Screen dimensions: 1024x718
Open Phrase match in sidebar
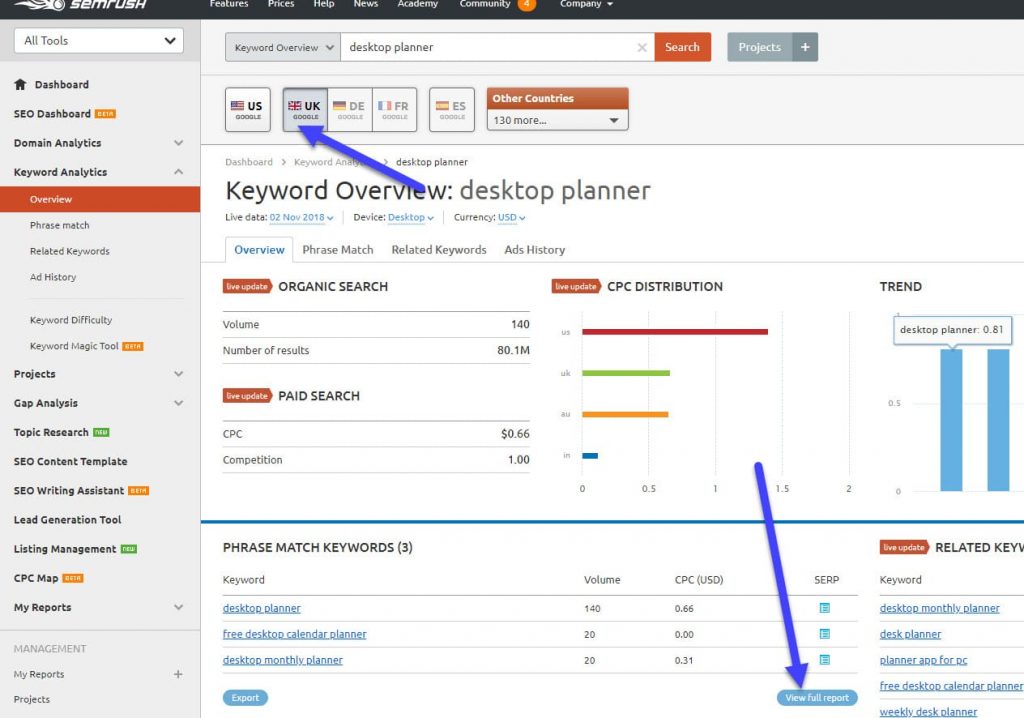pyautogui.click(x=59, y=225)
